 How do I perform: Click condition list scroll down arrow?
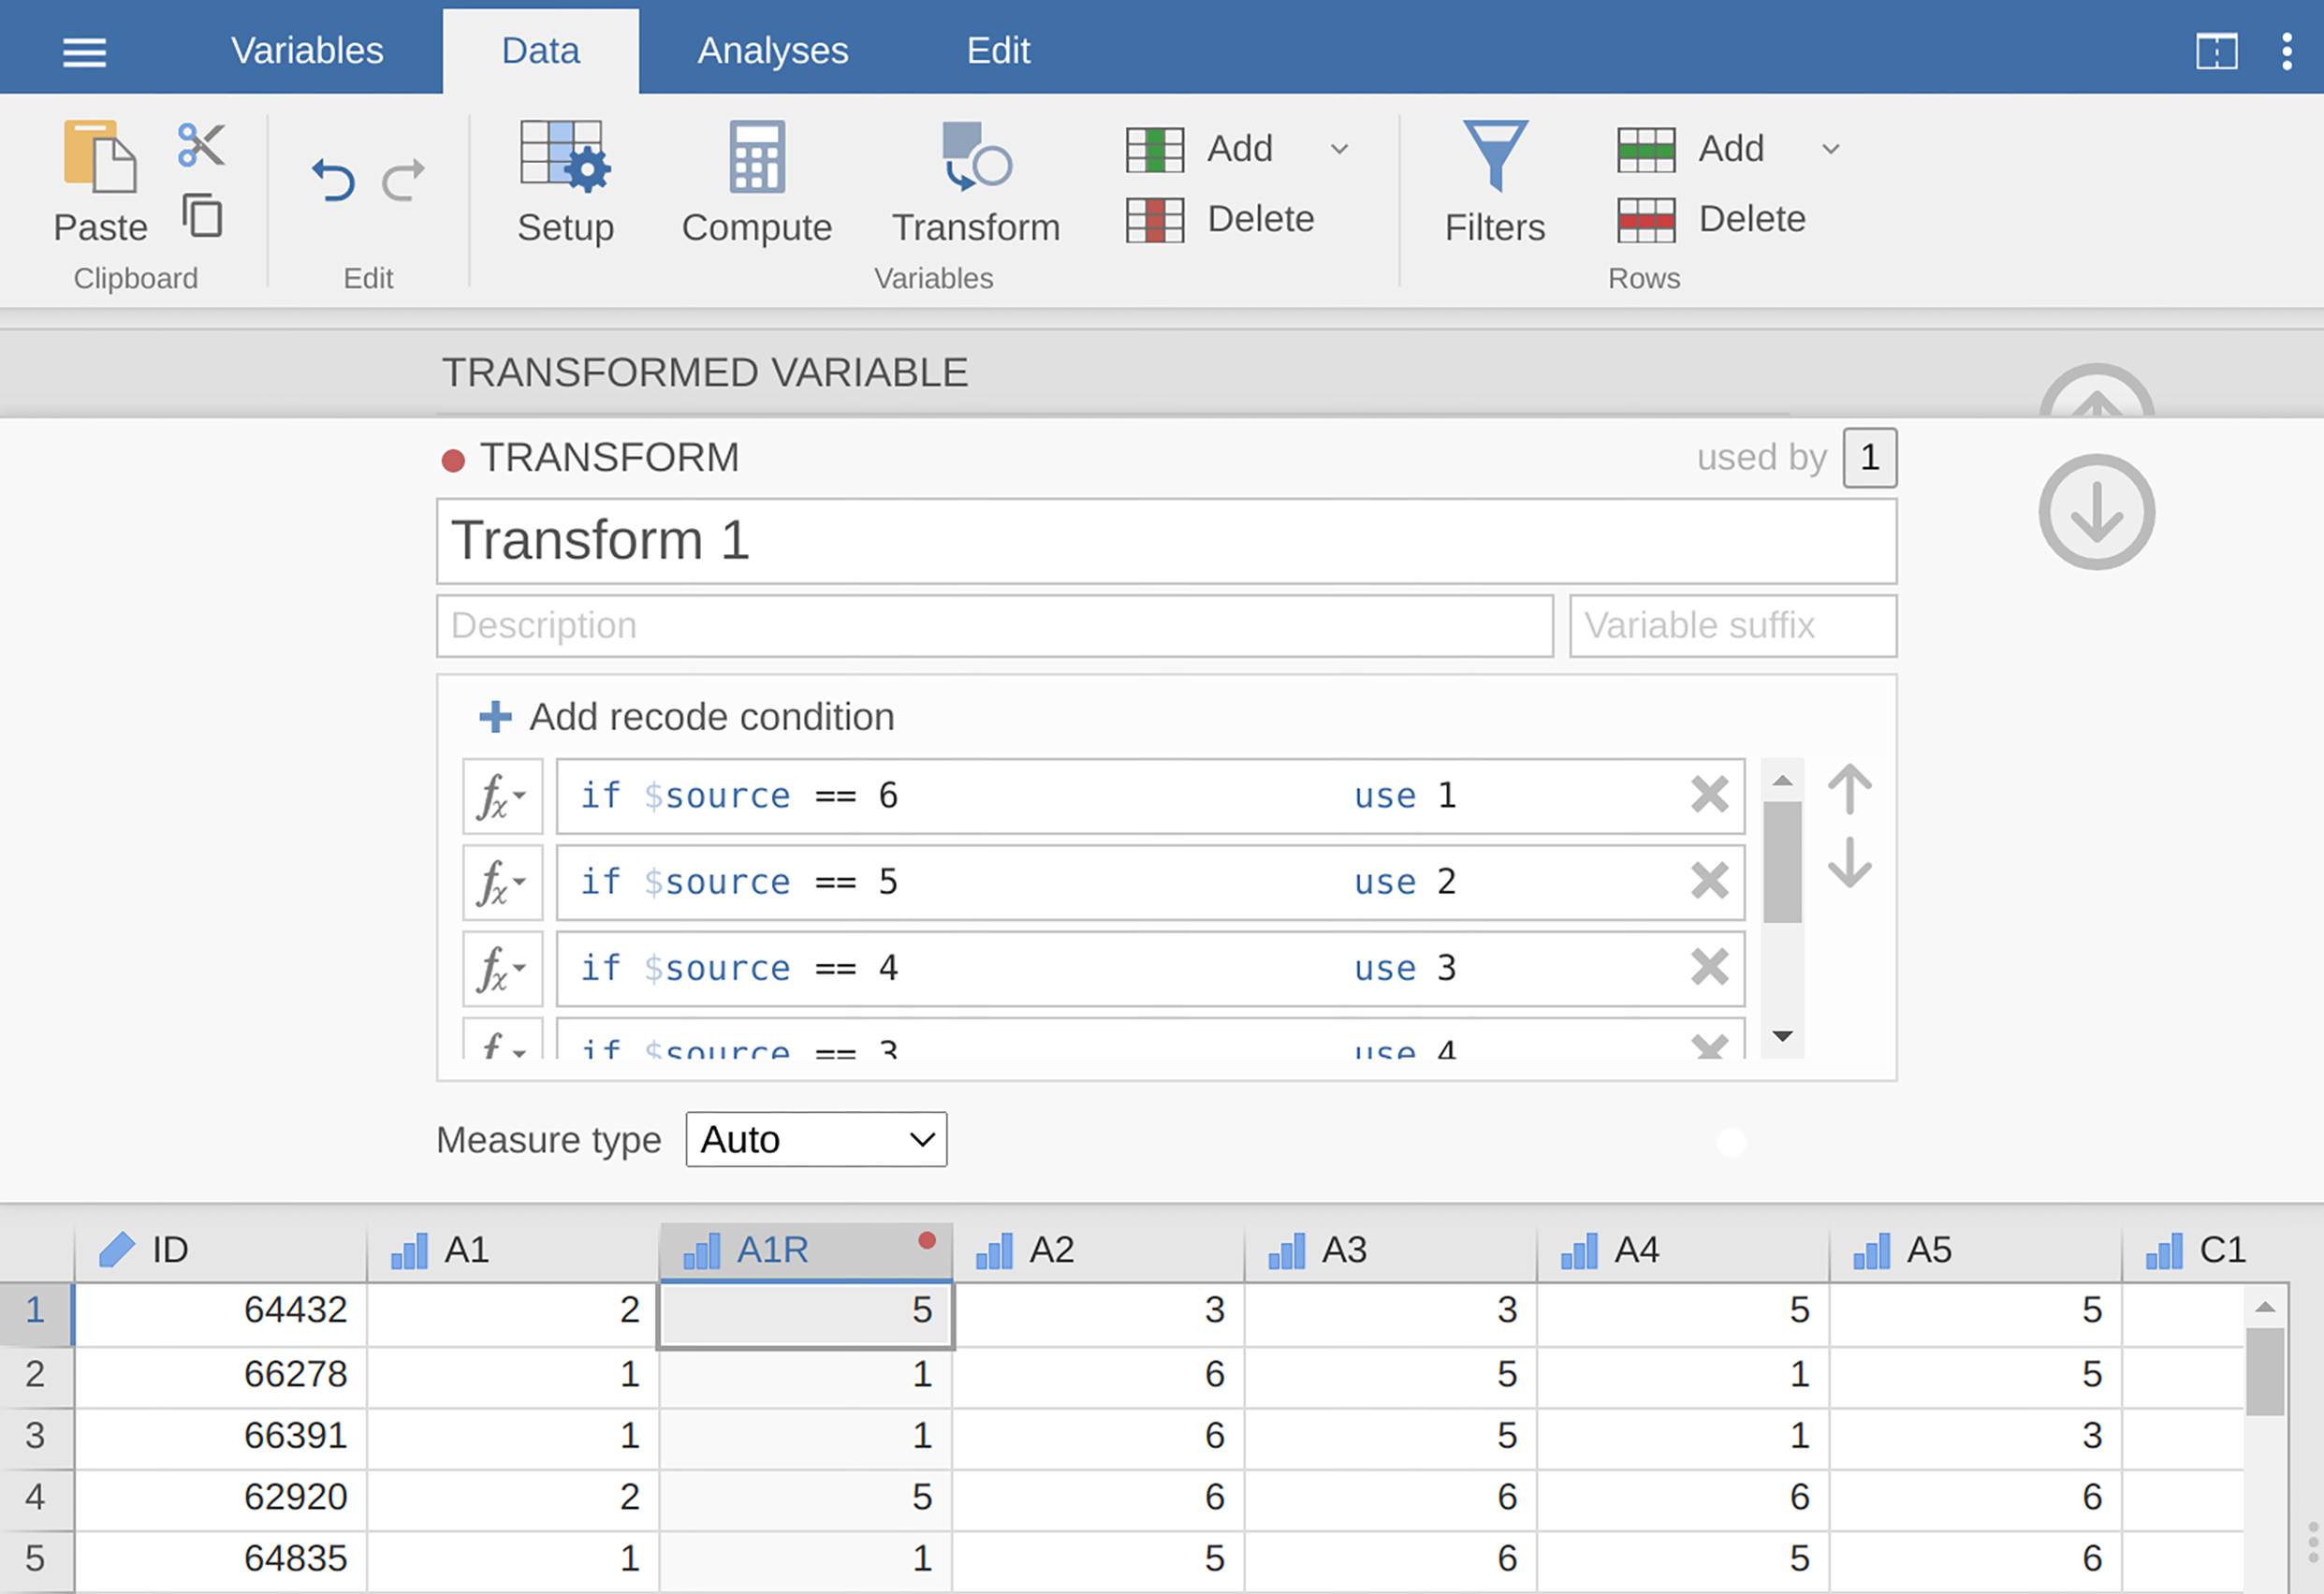pos(1781,1036)
